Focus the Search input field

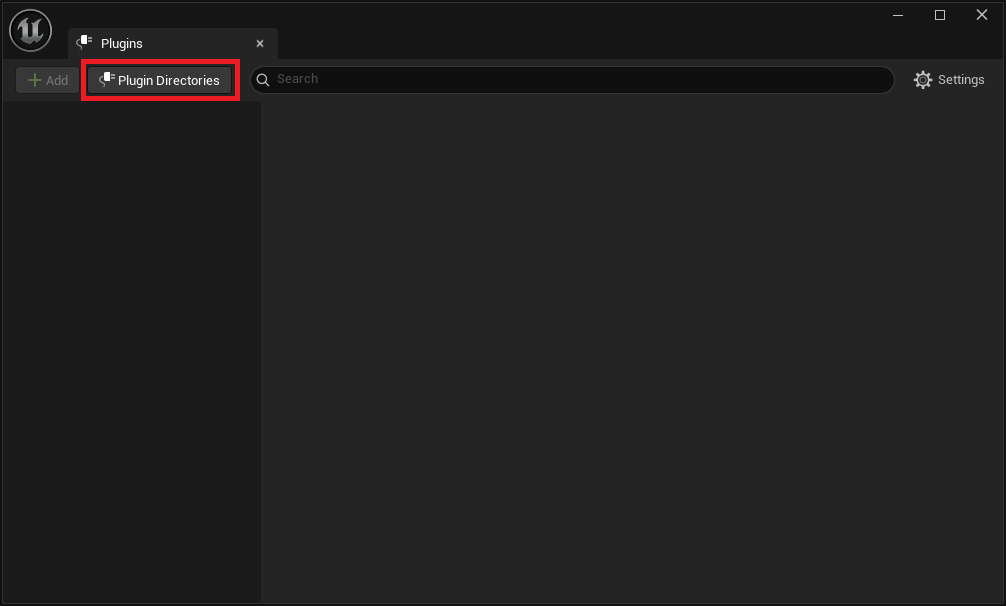580,79
